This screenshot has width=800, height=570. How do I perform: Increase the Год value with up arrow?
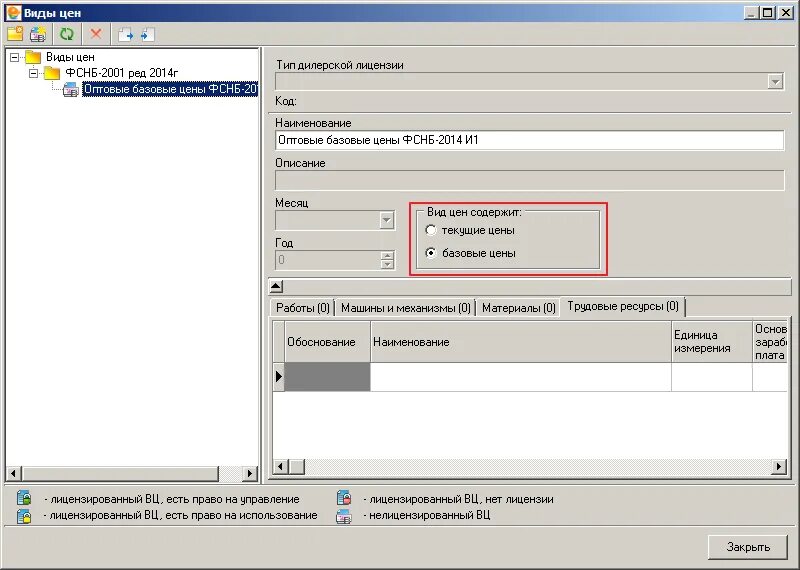[387, 255]
